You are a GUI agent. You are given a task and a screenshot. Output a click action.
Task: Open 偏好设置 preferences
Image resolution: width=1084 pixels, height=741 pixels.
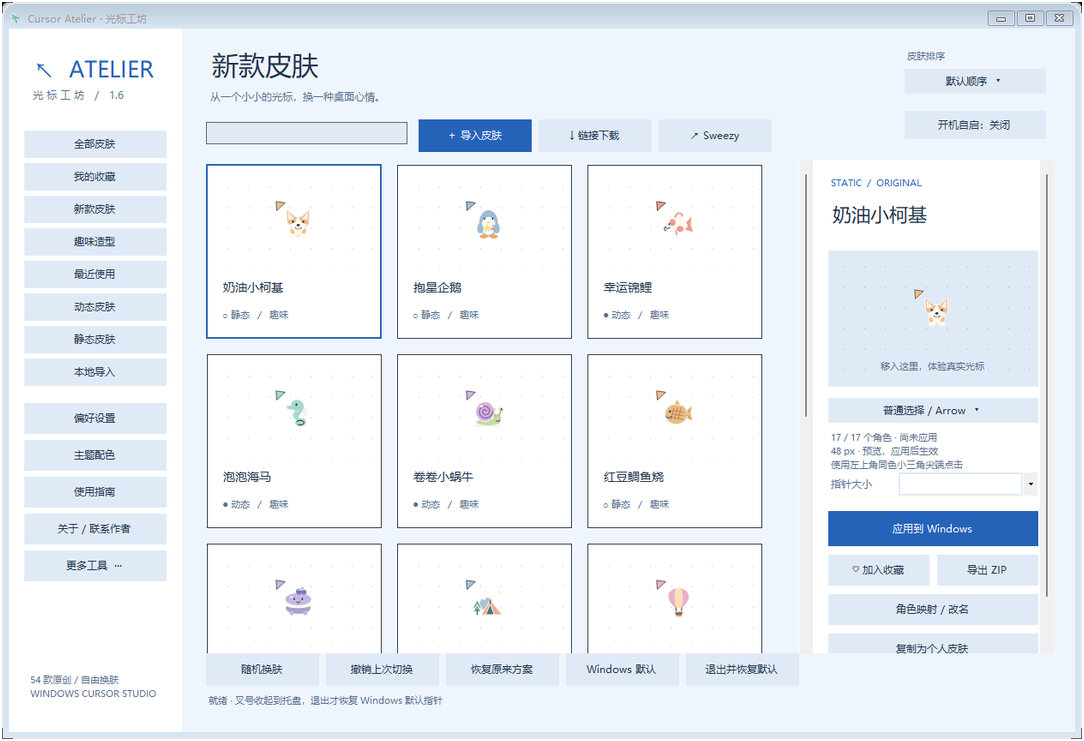click(x=95, y=418)
